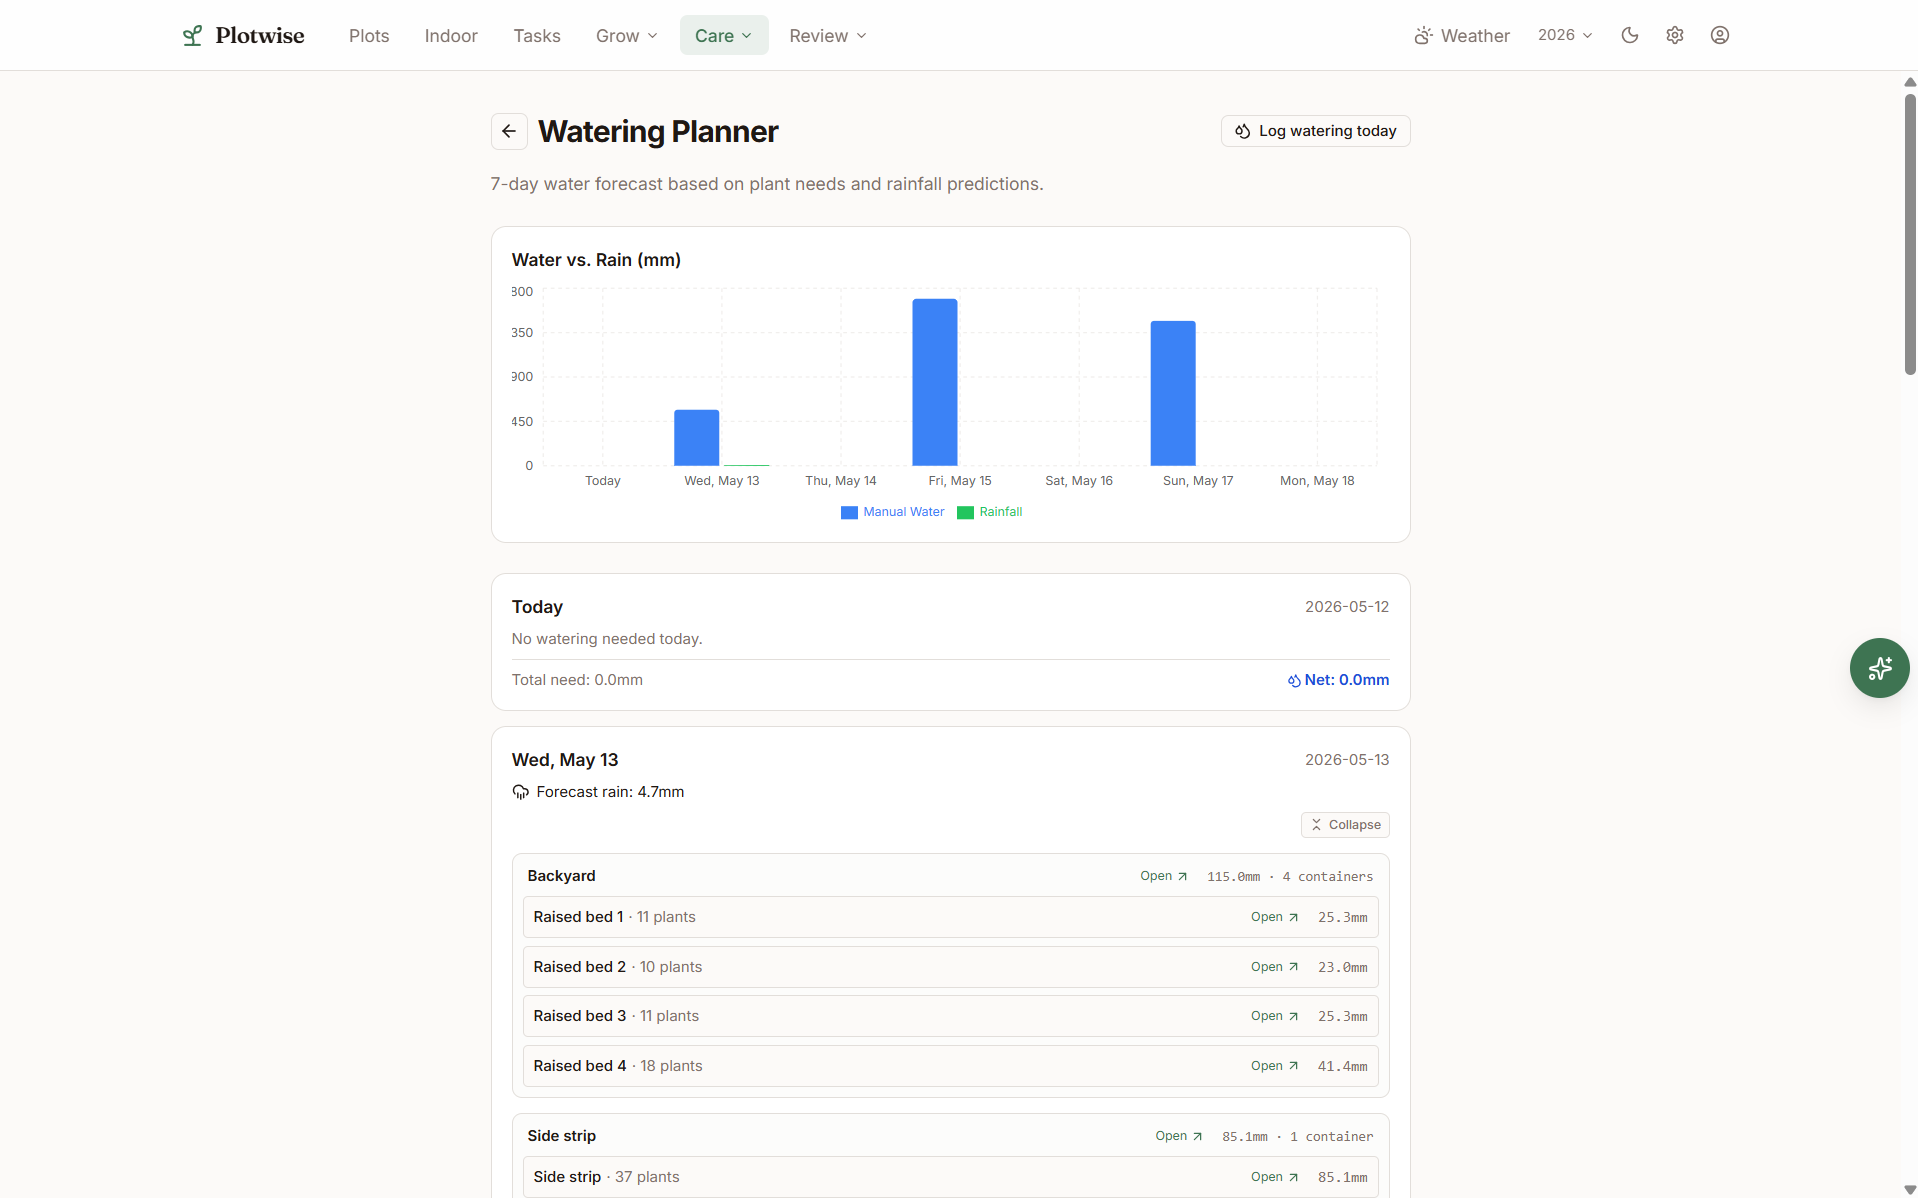1918x1198 pixels.
Task: Click the rain cloud icon by Forecast rain
Action: pyautogui.click(x=520, y=792)
